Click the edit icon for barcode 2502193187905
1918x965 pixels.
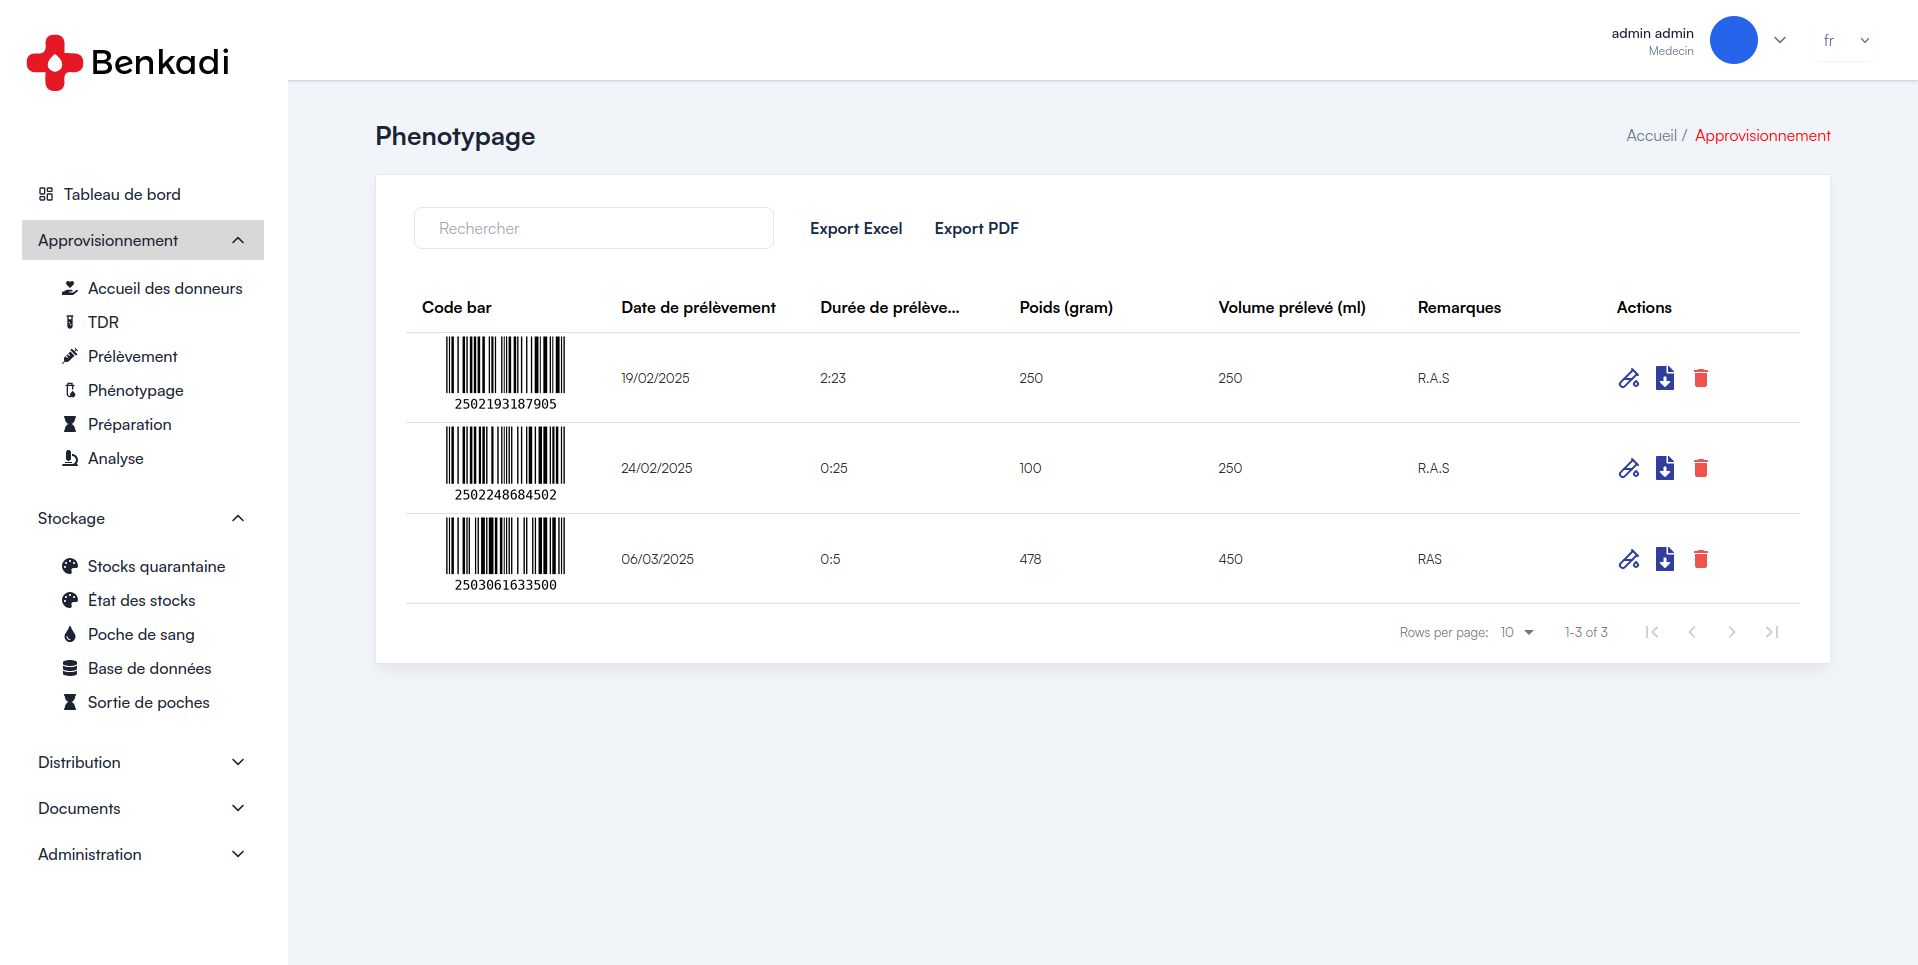point(1629,378)
